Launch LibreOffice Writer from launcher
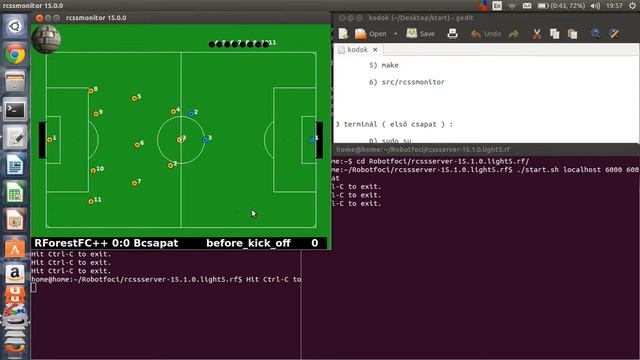Viewport: 640px width, 360px height. 15,165
